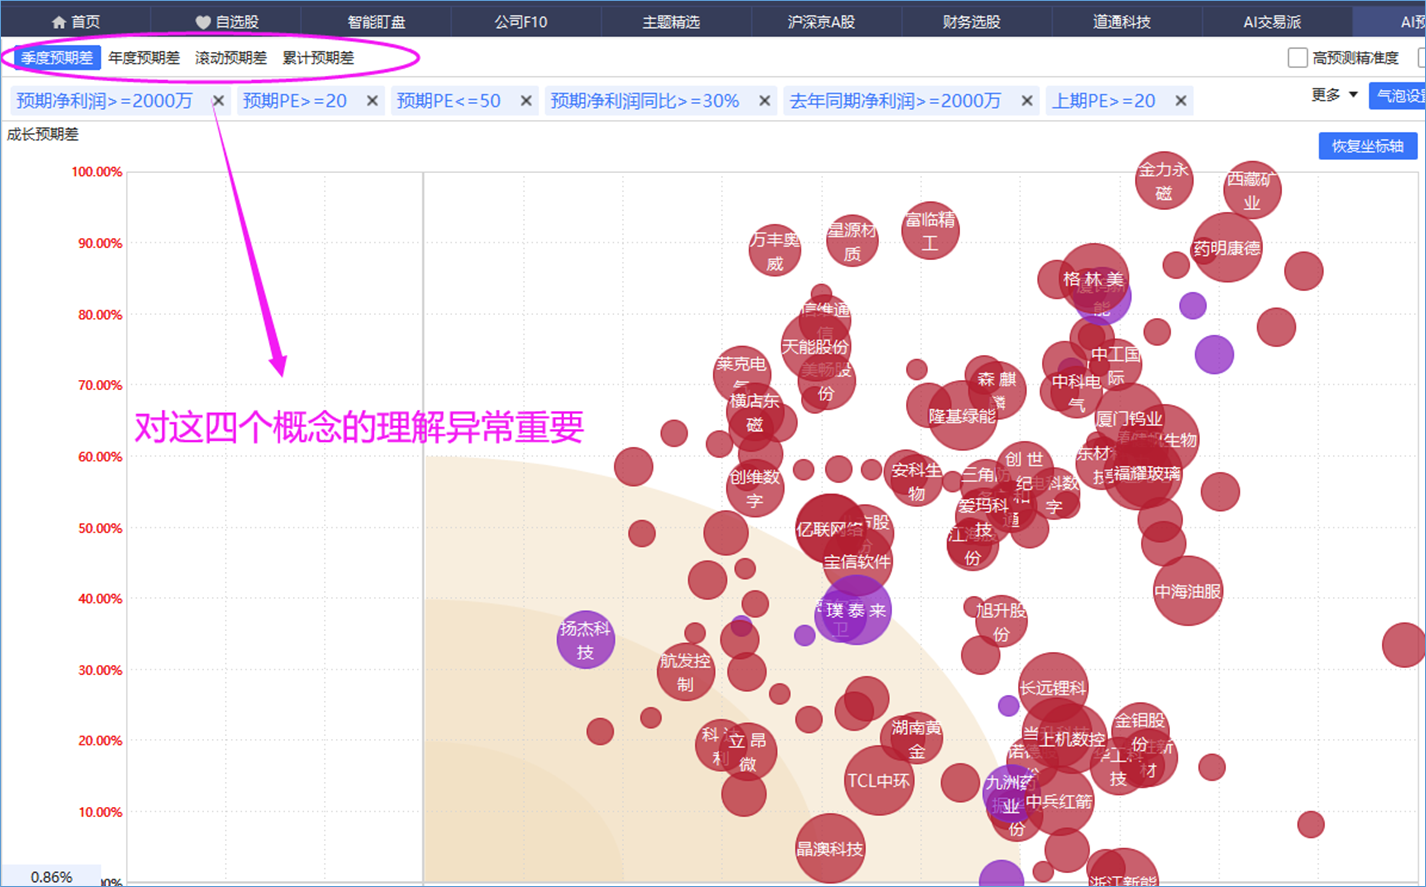Select the 航发控制 bubble
The height and width of the screenshot is (887, 1426).
coord(686,671)
